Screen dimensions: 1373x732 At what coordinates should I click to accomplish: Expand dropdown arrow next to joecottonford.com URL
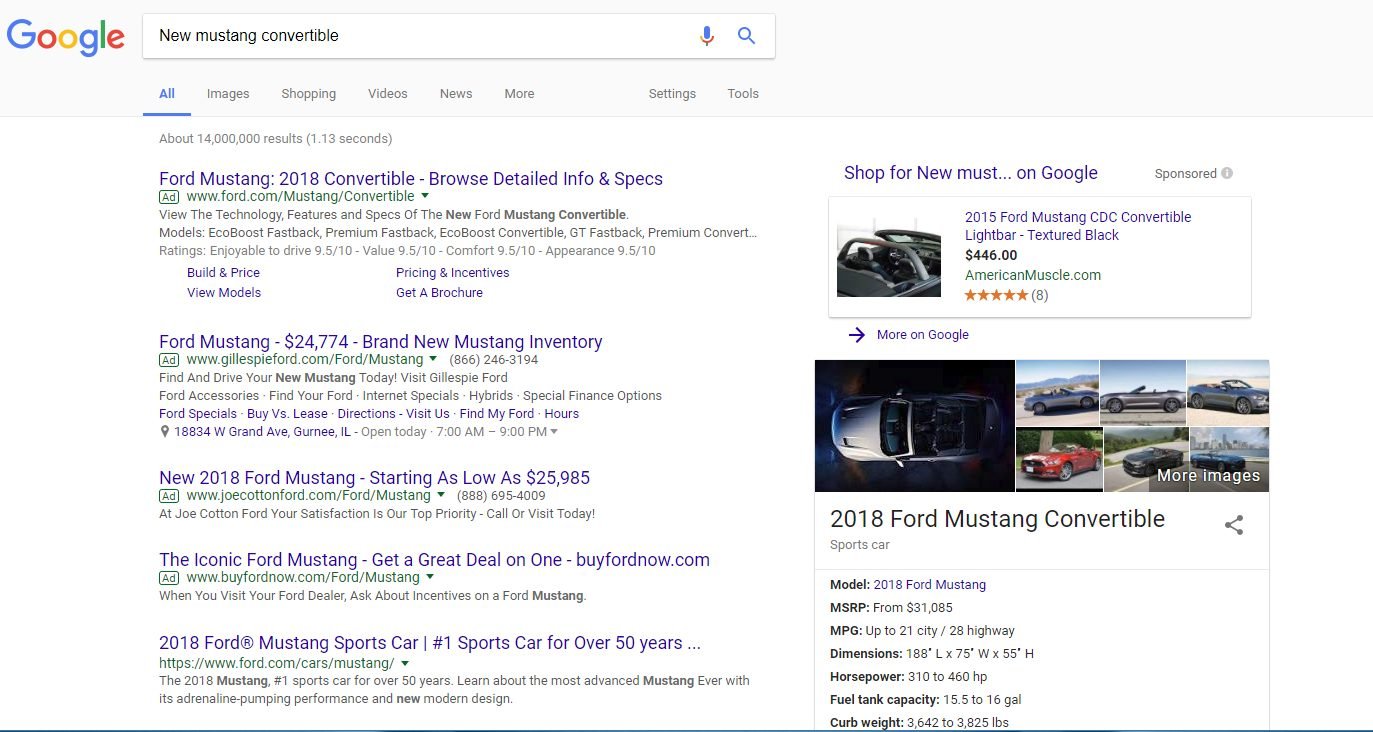tap(441, 495)
